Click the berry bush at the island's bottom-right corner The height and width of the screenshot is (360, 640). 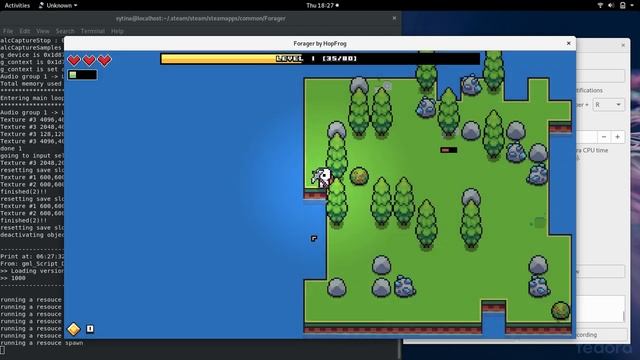click(560, 310)
